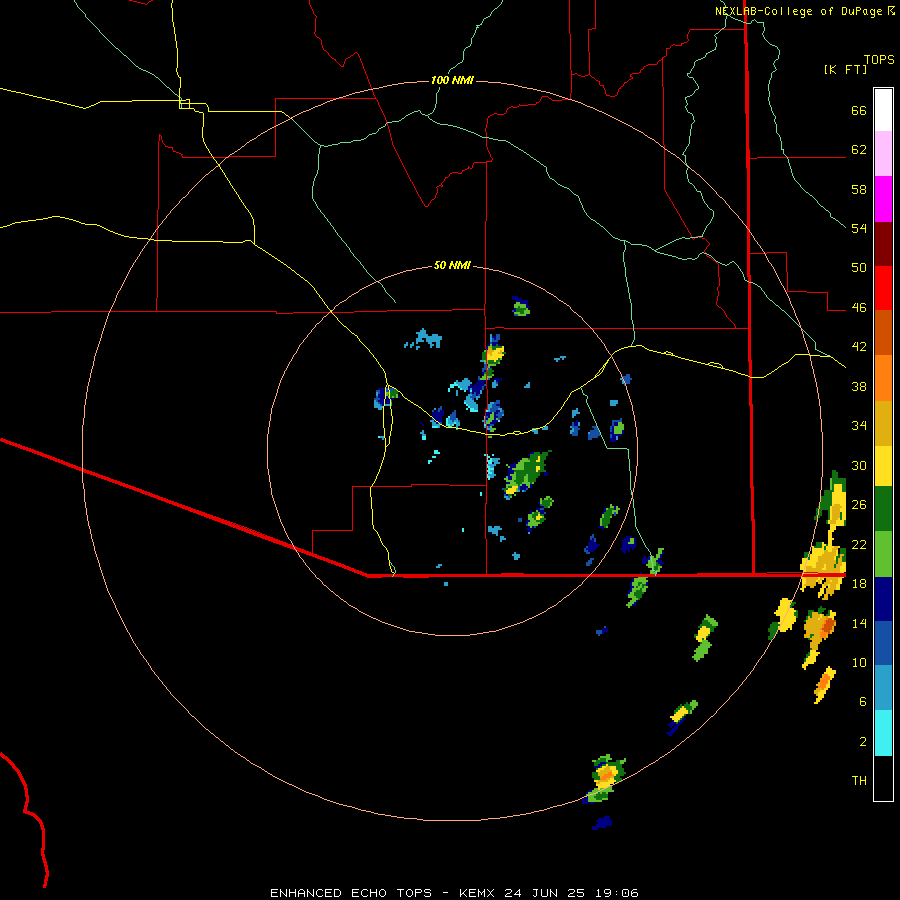The image size is (900, 900).
Task: Click the "NEXLAB-College of DuPage" label
Action: click(798, 11)
